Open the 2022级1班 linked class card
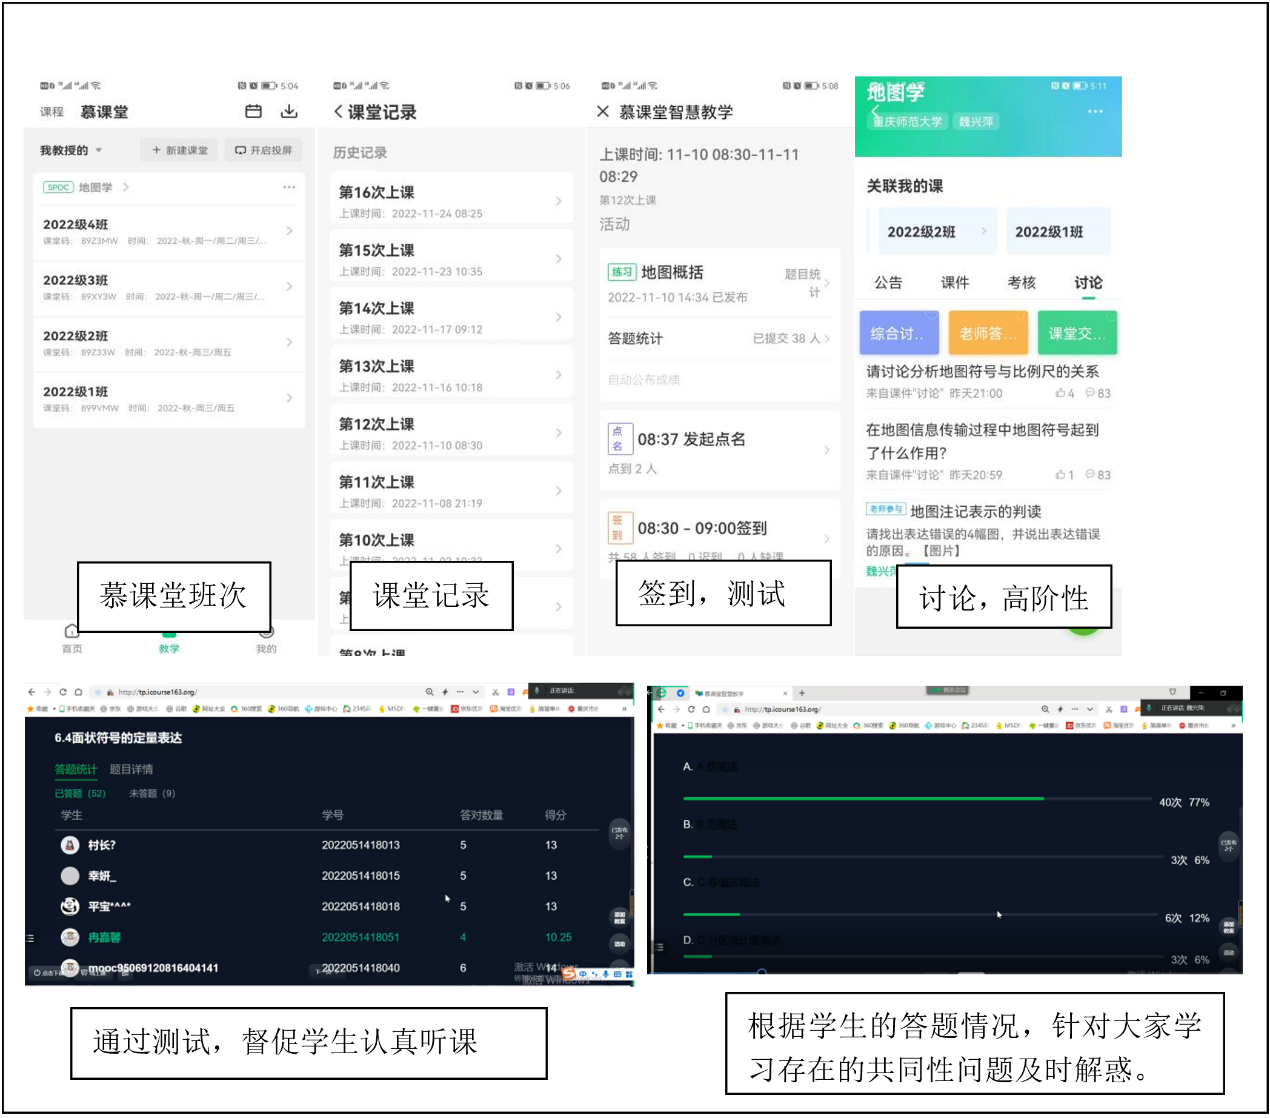Viewport: 1270px width, 1118px height. point(1059,231)
